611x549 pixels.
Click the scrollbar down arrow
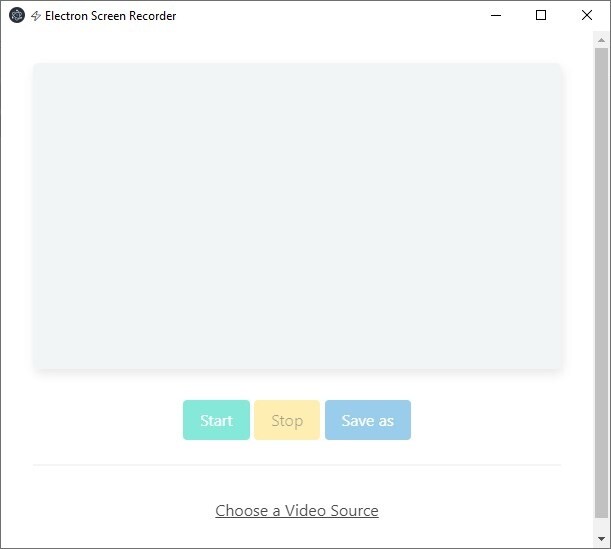[601, 539]
